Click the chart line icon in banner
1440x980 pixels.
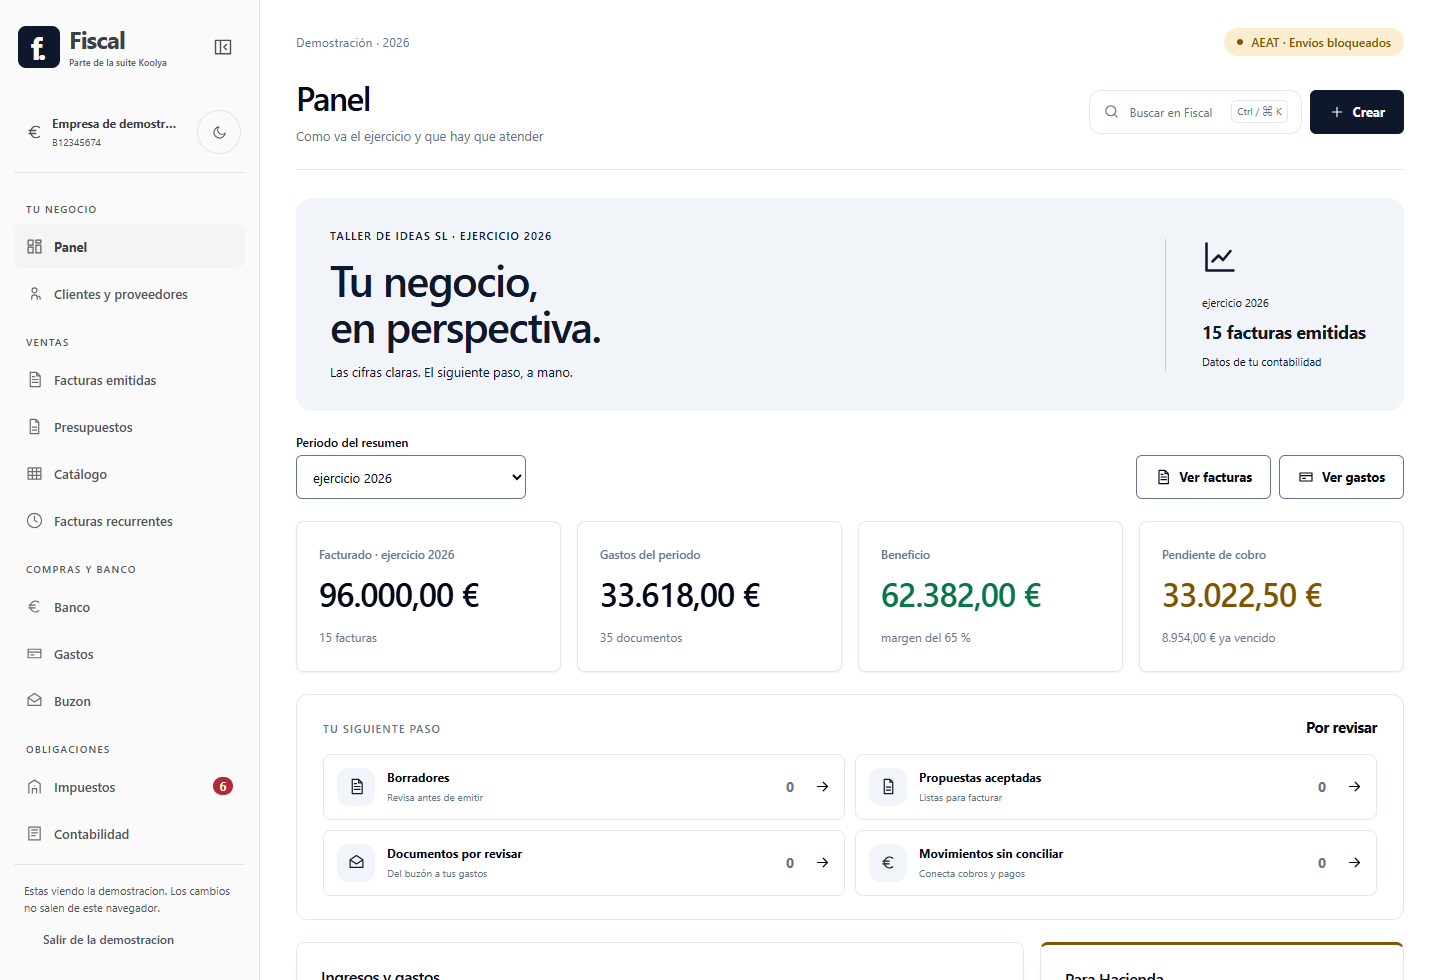click(1219, 257)
